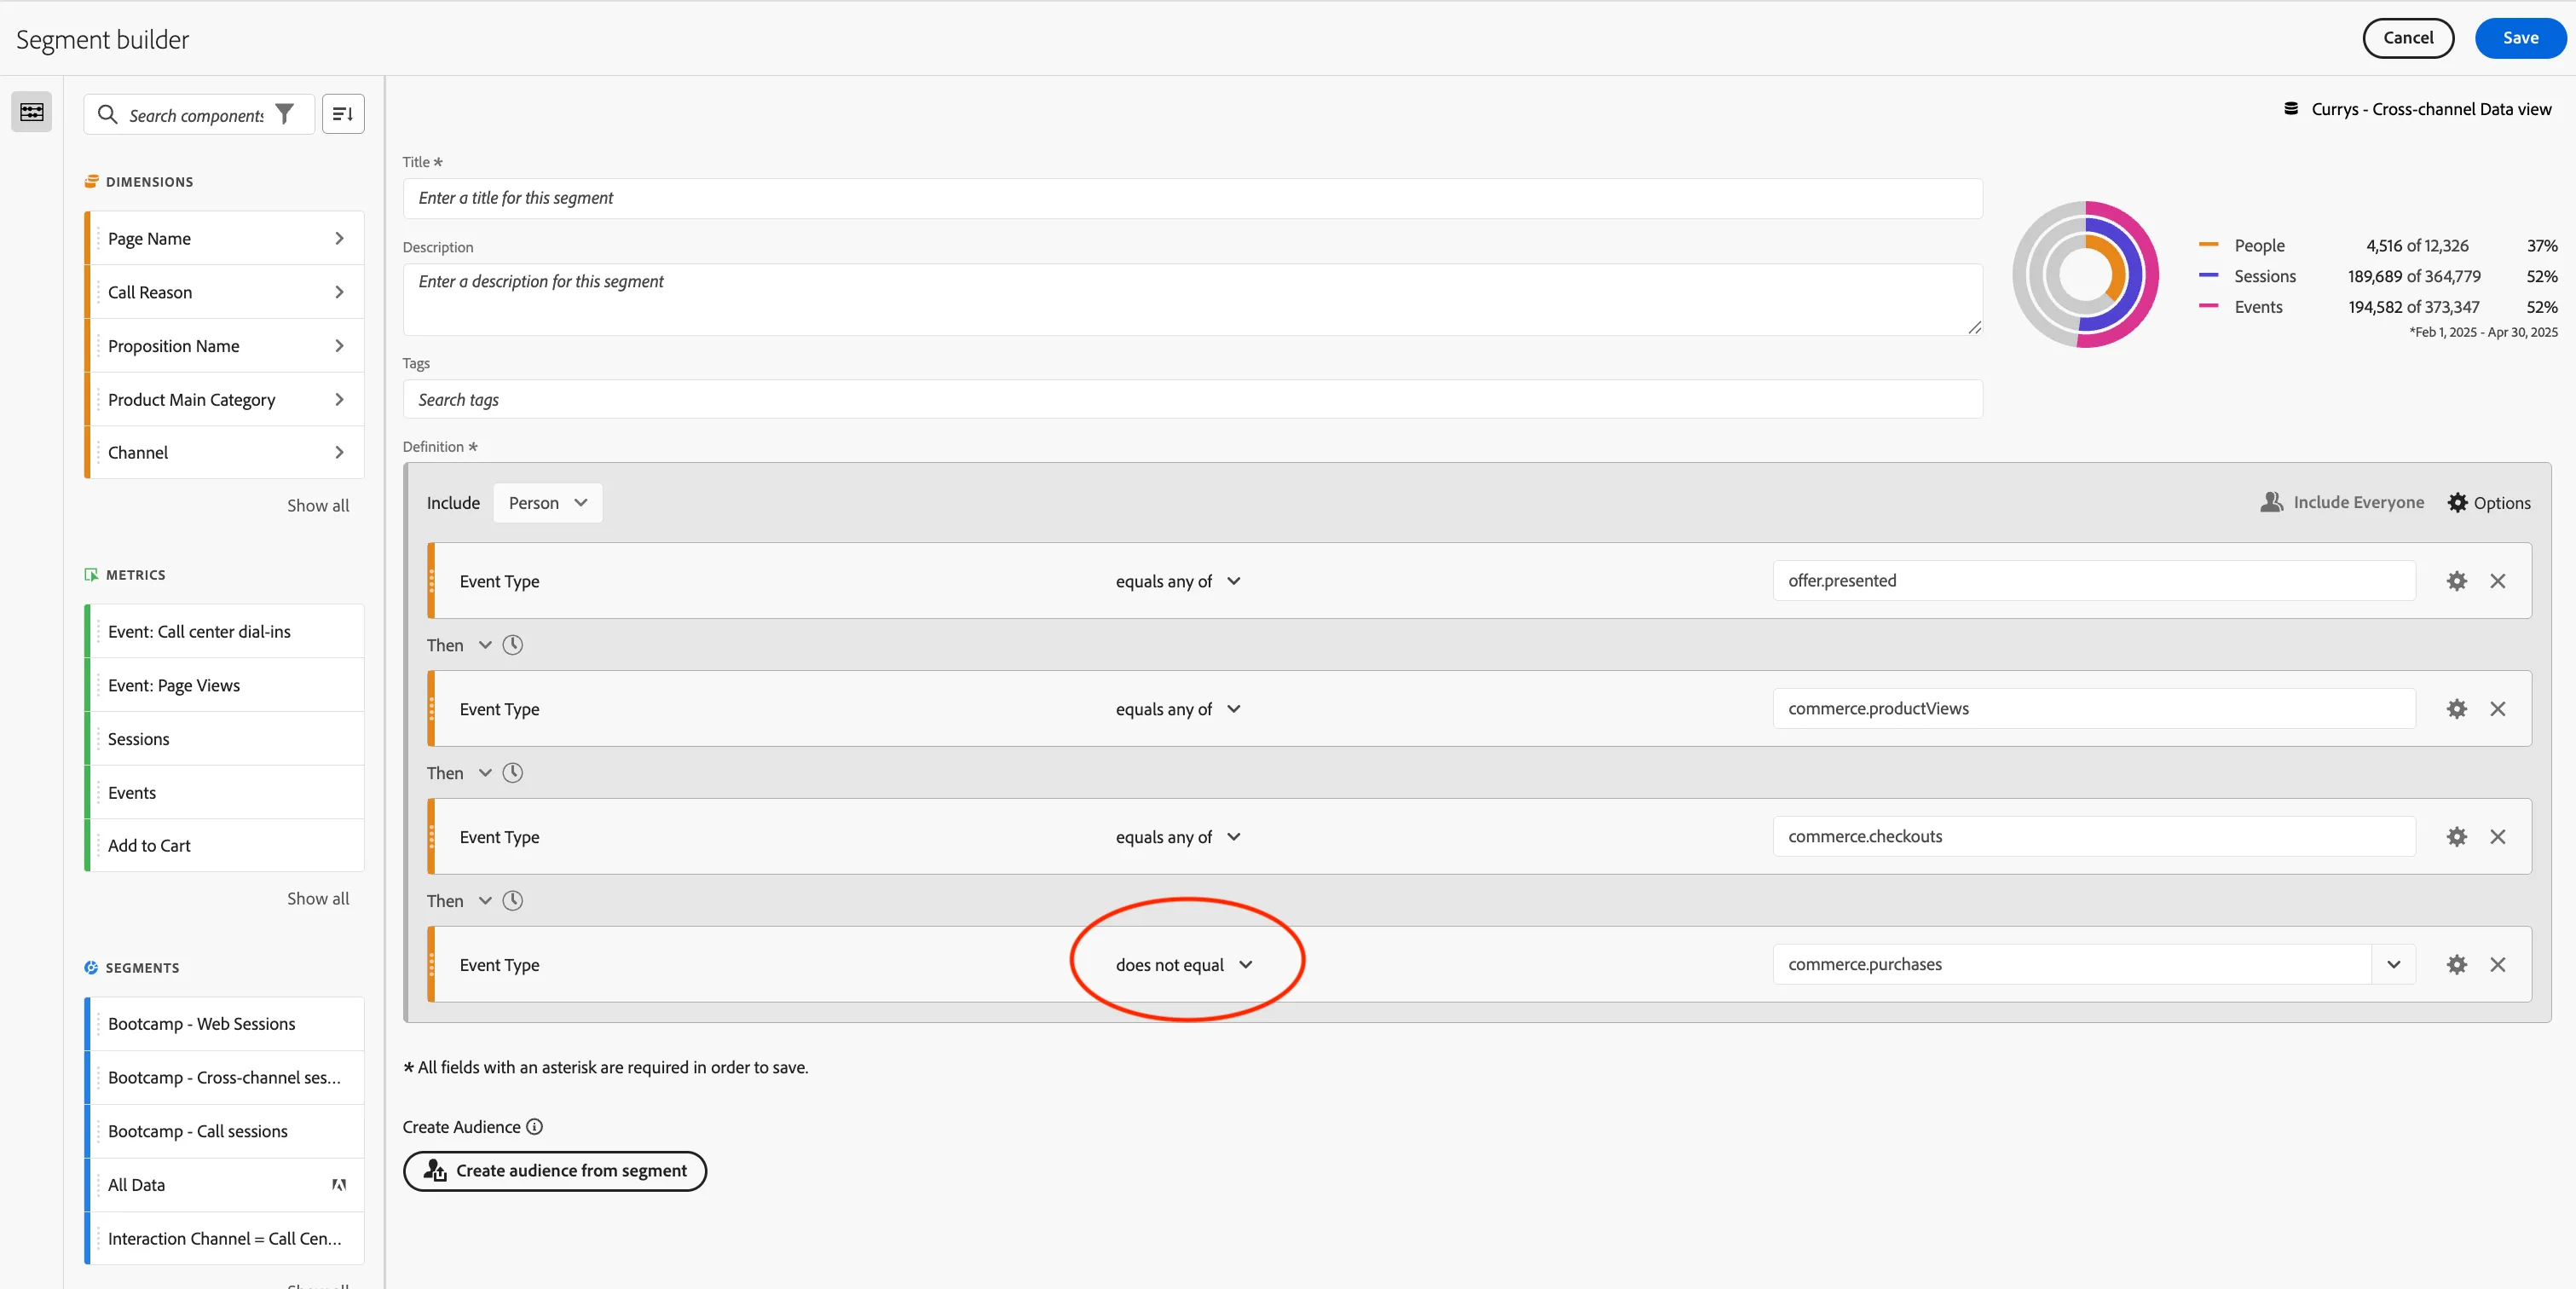
Task: Open the operator dropdown for commerce.productViews
Action: point(1178,709)
